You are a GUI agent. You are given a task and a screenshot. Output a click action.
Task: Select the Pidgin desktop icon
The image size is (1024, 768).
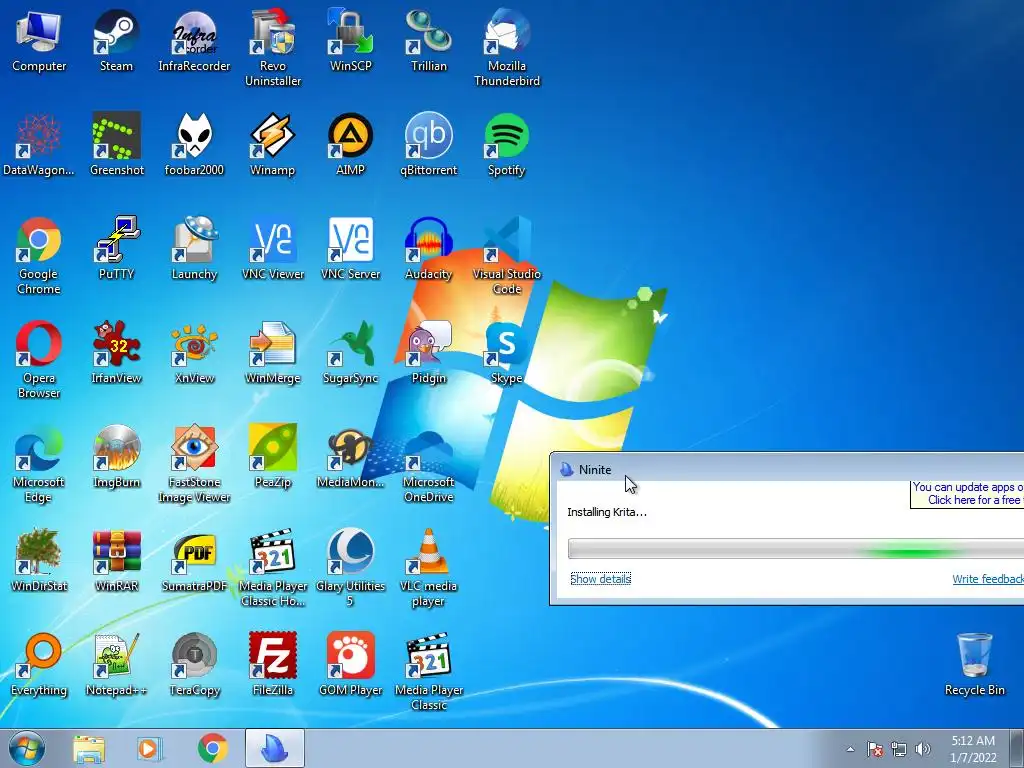[428, 352]
